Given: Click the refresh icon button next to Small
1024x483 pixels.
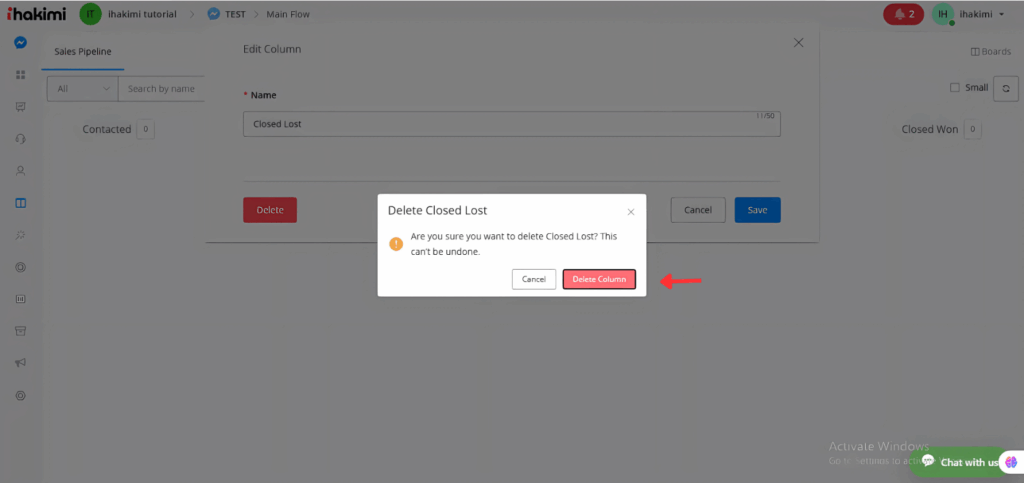Looking at the screenshot, I should pyautogui.click(x=1005, y=88).
